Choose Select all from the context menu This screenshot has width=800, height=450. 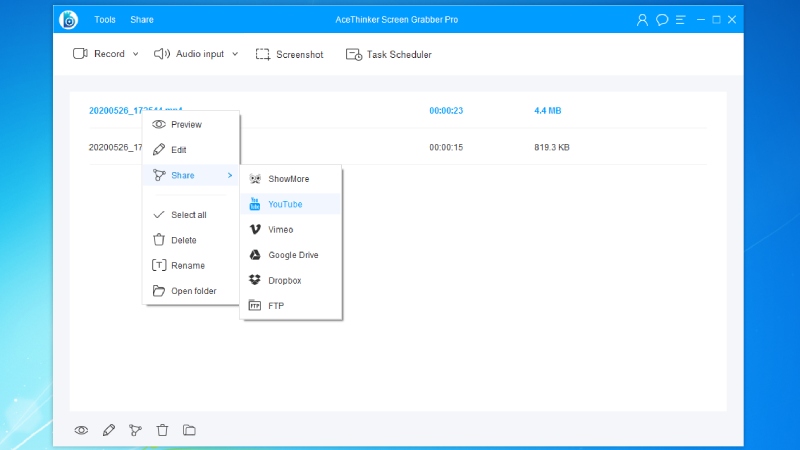191,215
